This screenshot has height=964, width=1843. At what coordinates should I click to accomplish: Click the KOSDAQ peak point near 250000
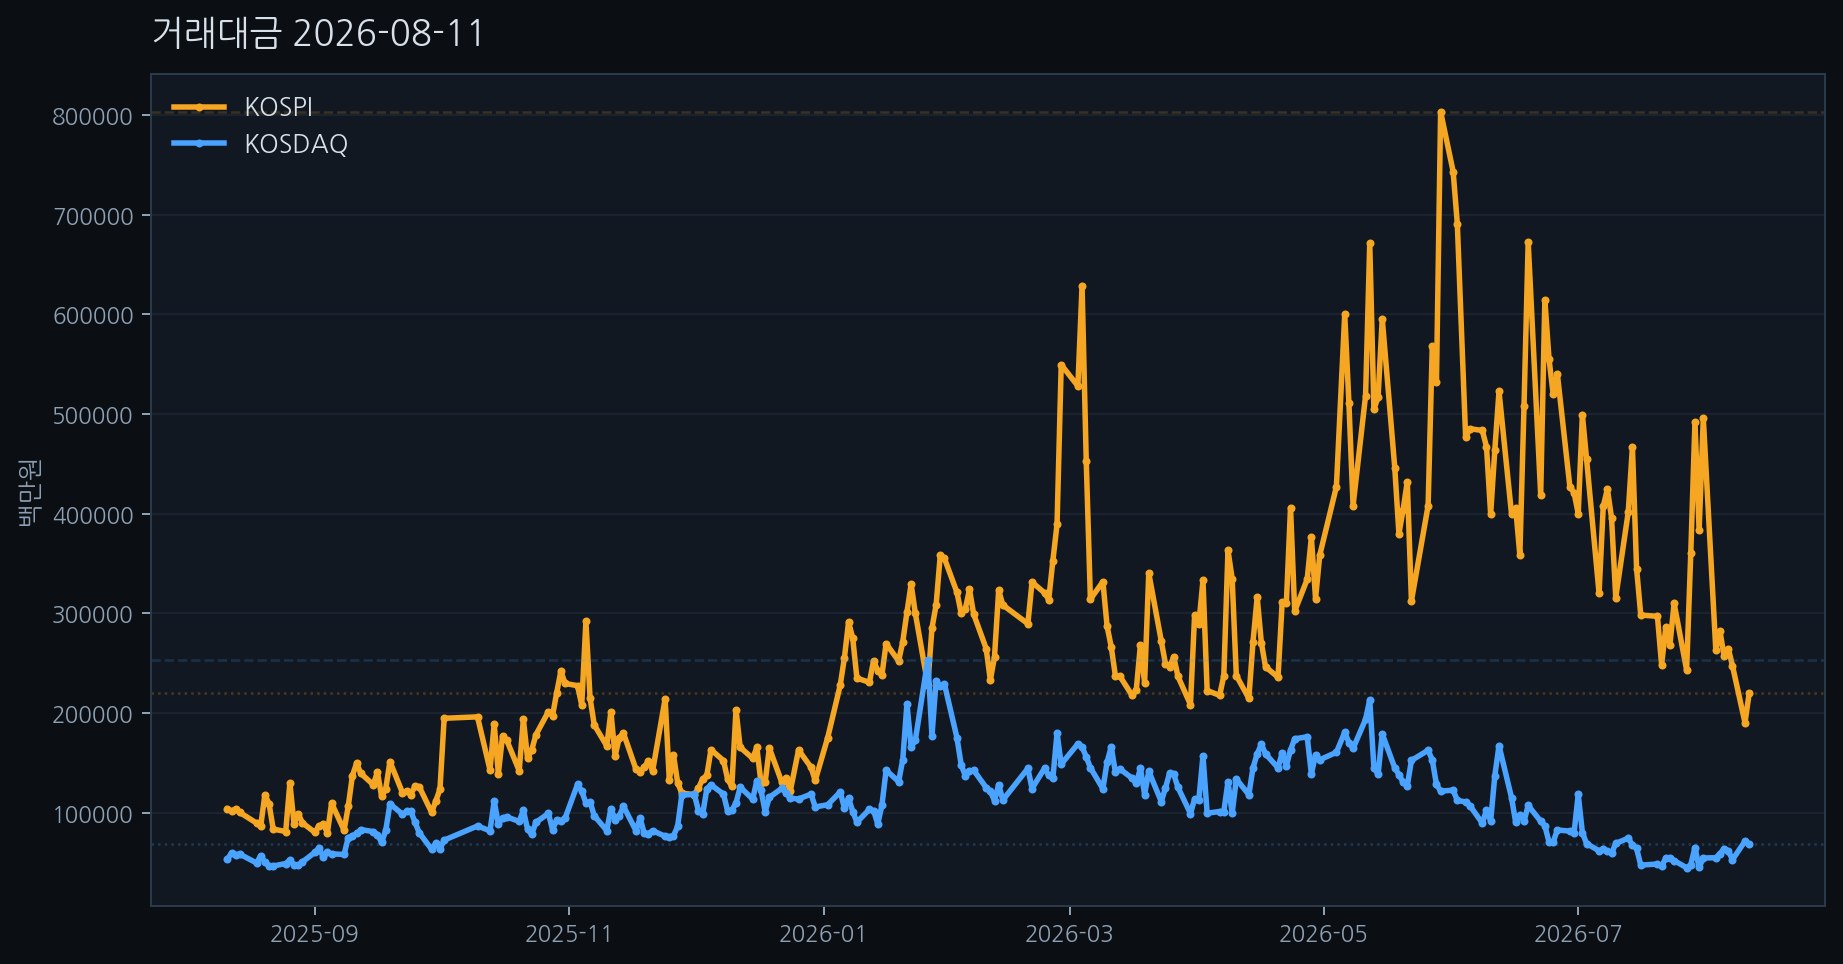pyautogui.click(x=928, y=660)
